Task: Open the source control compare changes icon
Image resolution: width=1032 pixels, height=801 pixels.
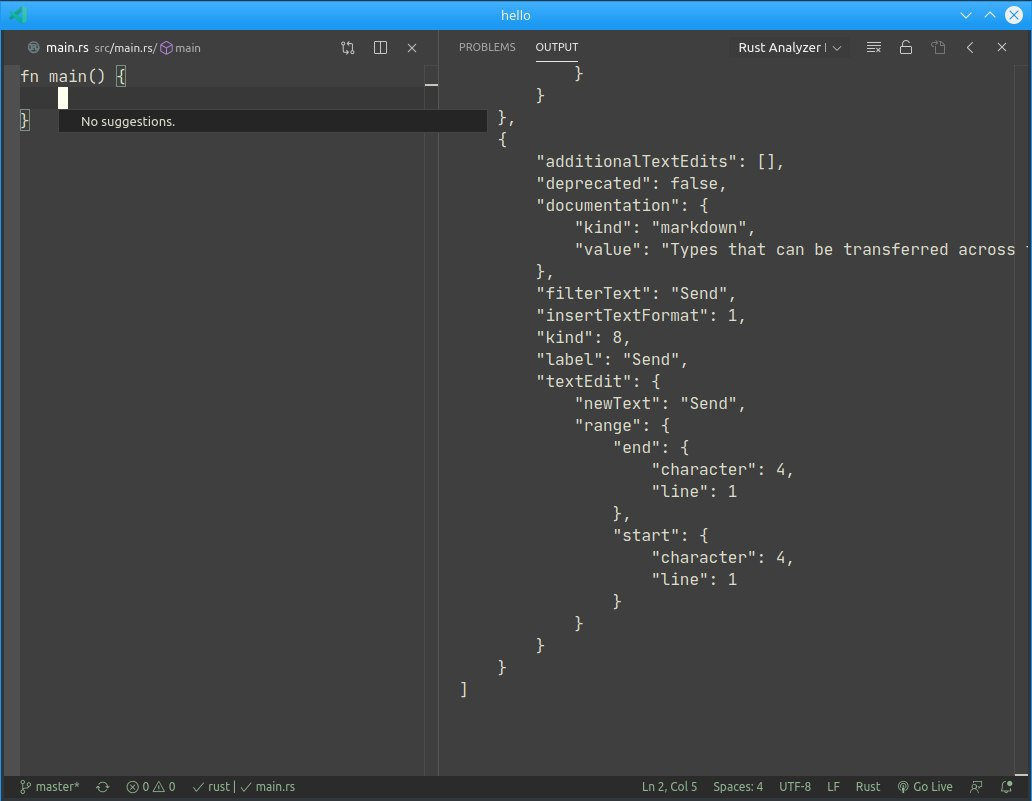Action: [348, 48]
